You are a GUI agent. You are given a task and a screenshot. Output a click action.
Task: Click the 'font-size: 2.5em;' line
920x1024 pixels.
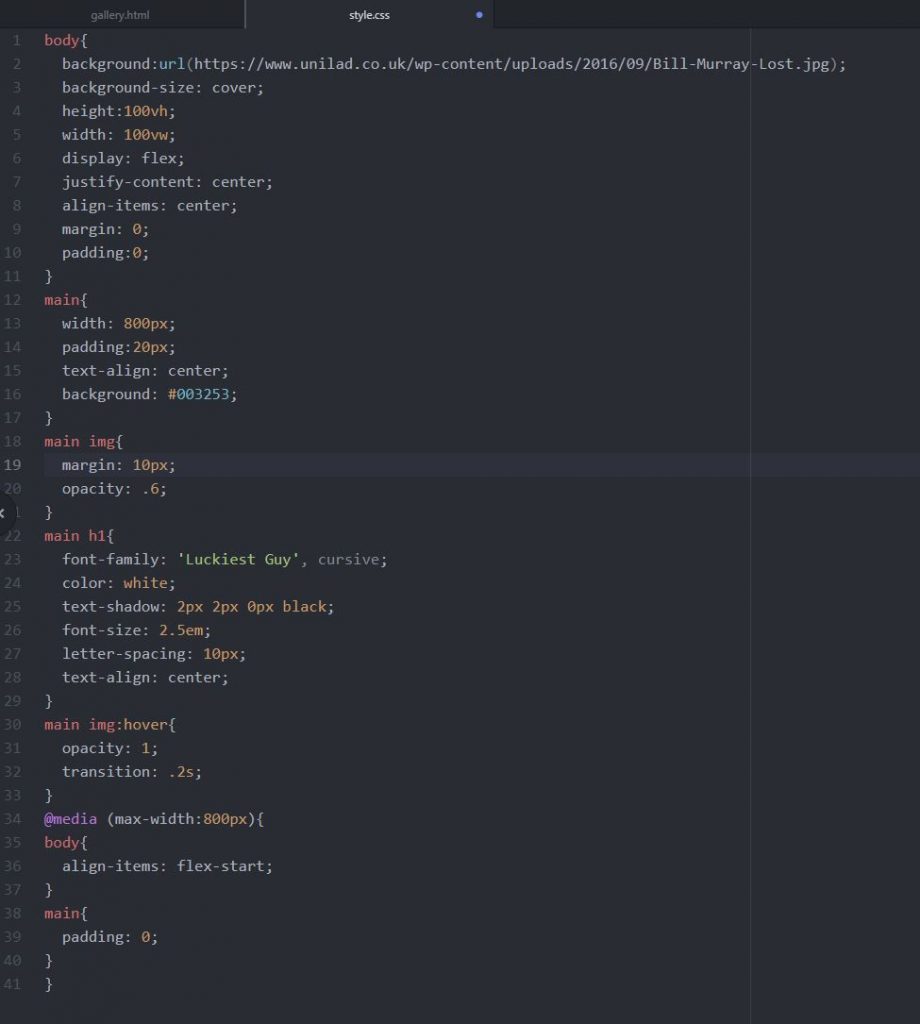(136, 630)
